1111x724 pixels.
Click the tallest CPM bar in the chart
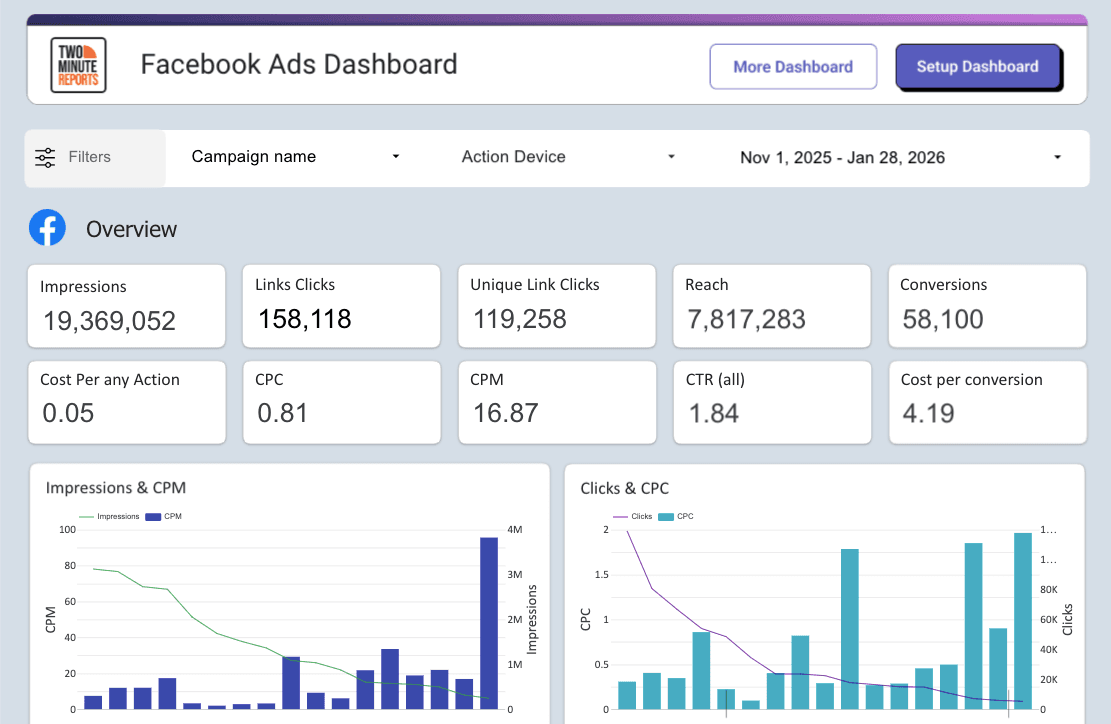tap(488, 620)
